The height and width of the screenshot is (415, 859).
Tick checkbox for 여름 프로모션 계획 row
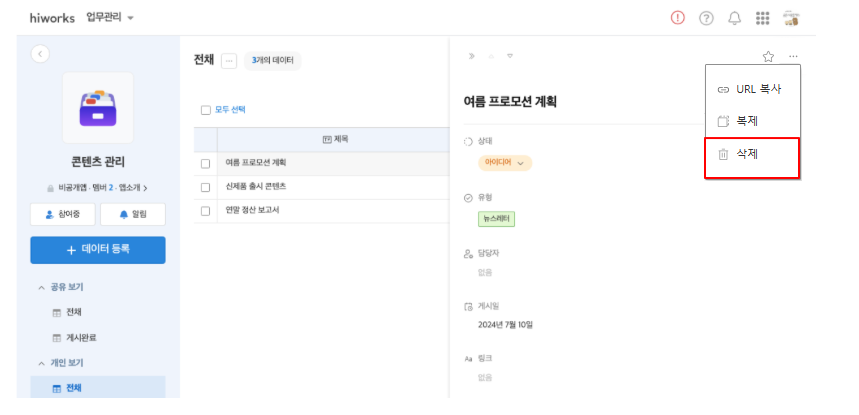[x=206, y=163]
